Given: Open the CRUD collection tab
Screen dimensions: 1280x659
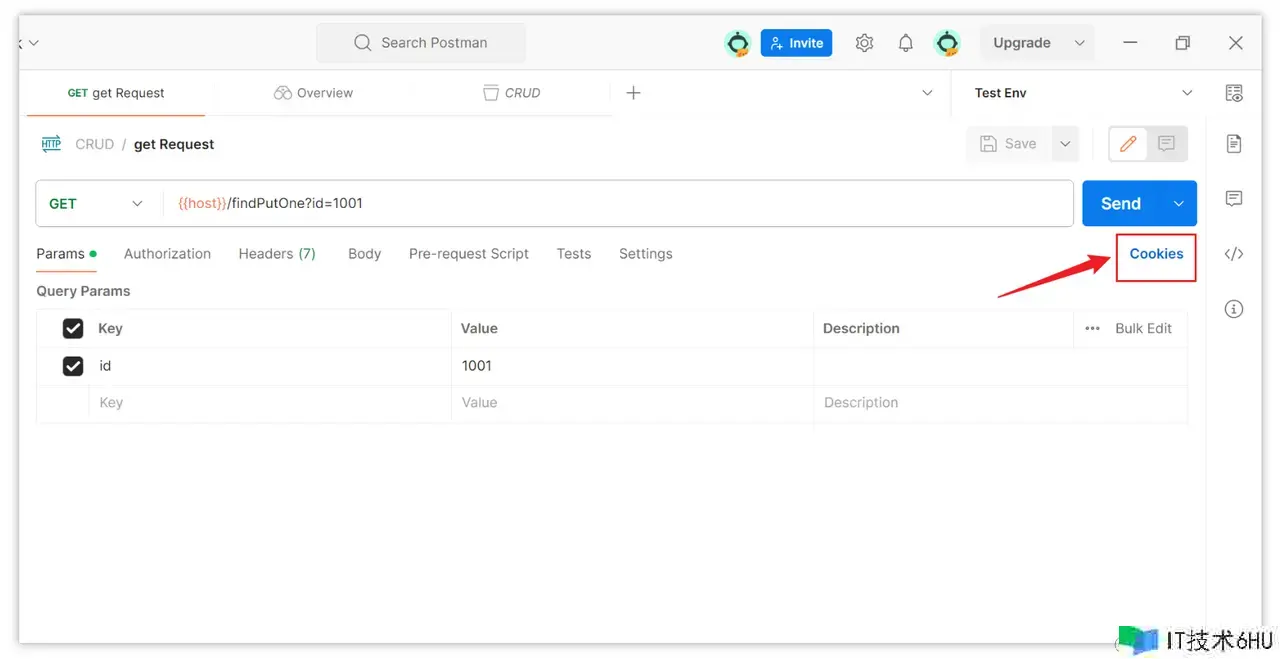Looking at the screenshot, I should pyautogui.click(x=511, y=93).
